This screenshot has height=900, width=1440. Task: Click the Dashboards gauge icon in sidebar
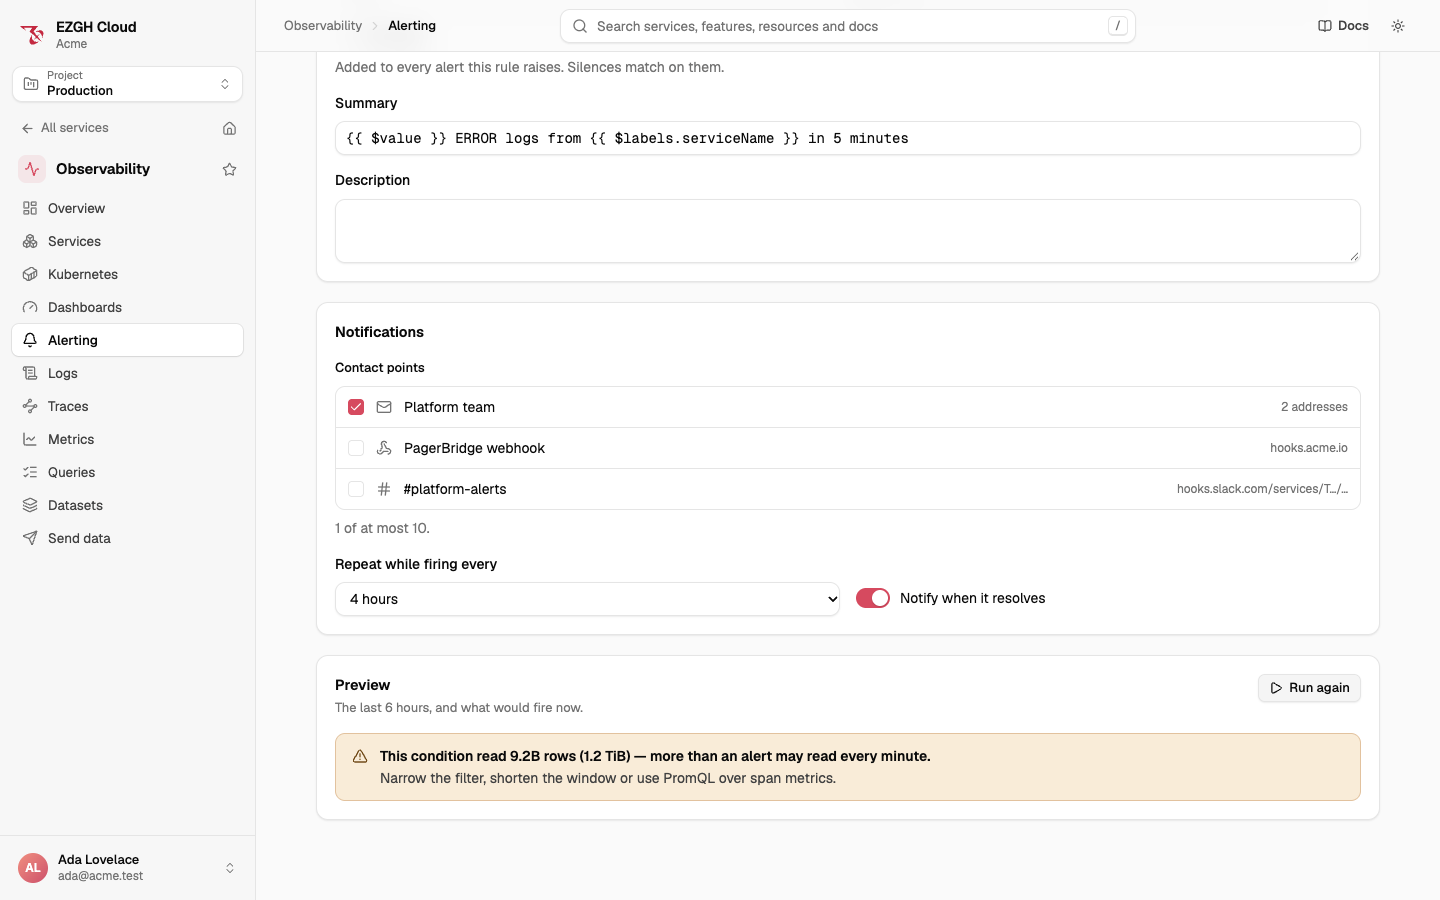pos(30,307)
